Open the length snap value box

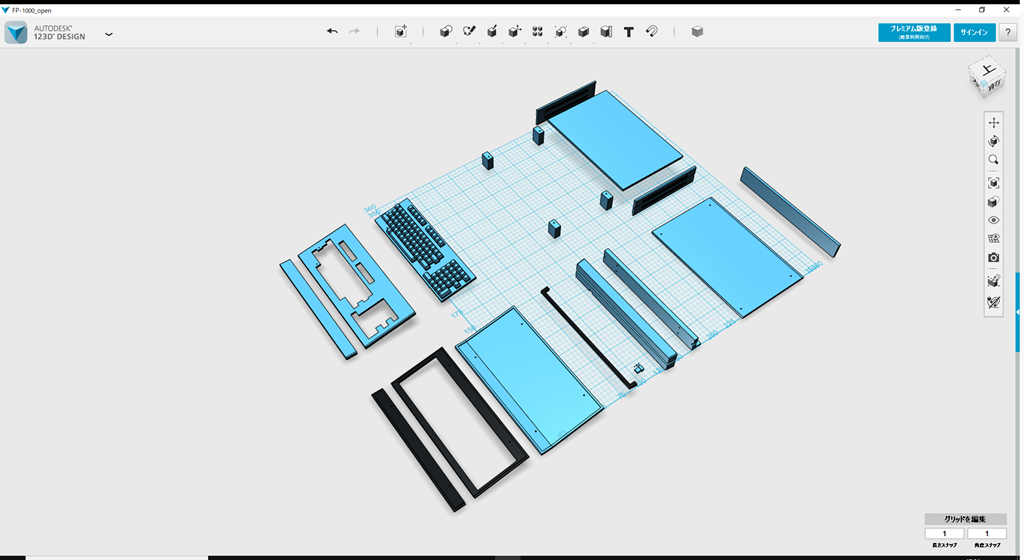coord(945,534)
